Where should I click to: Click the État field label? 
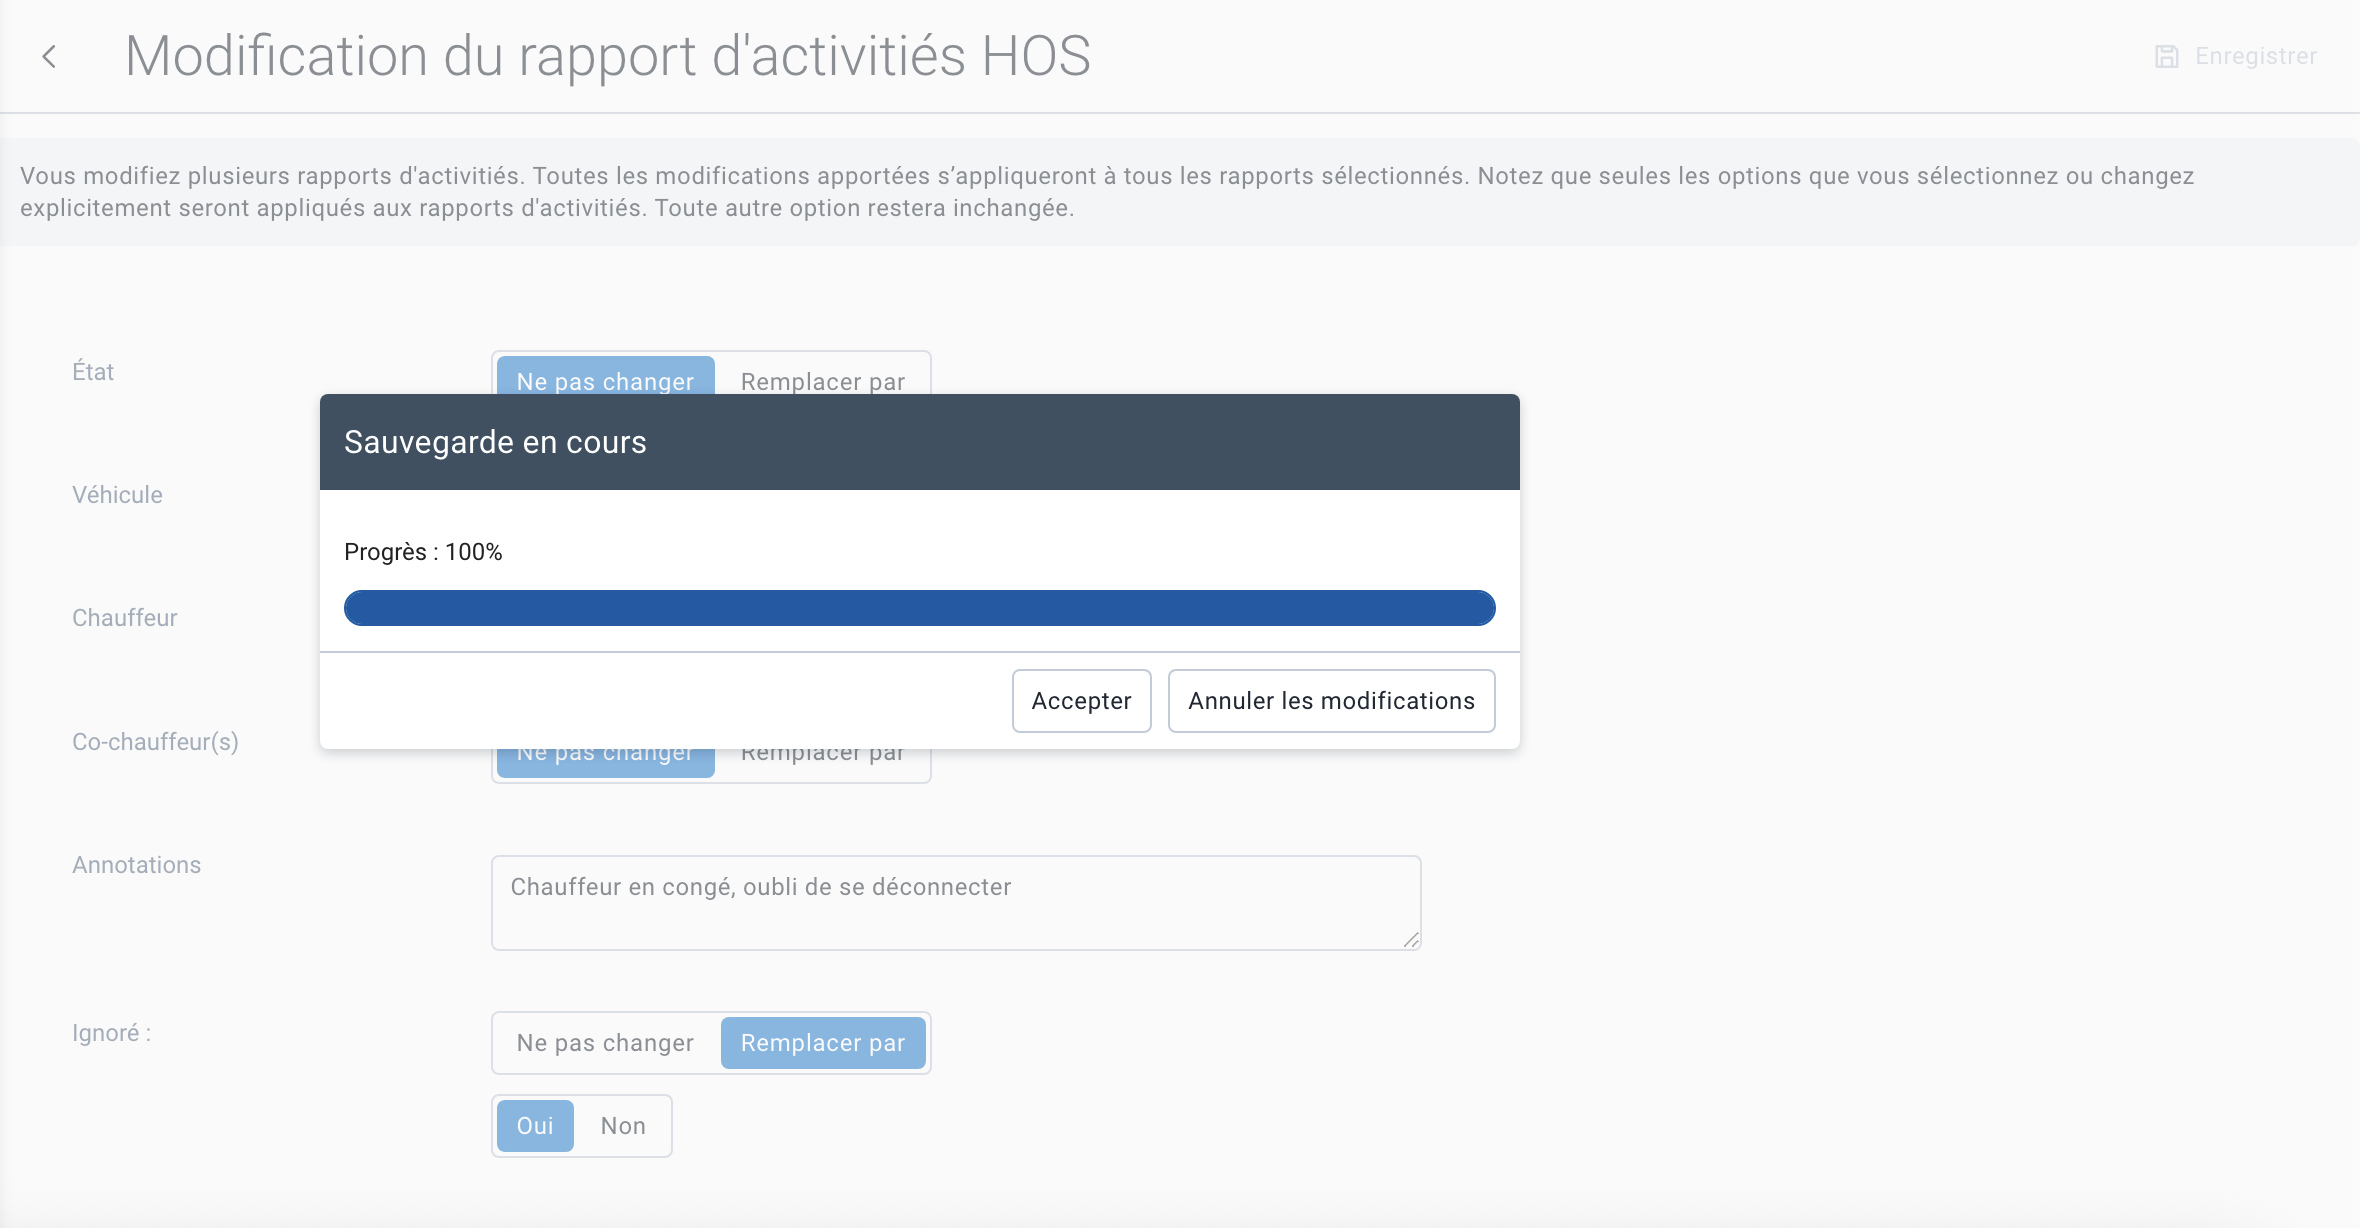click(x=93, y=372)
